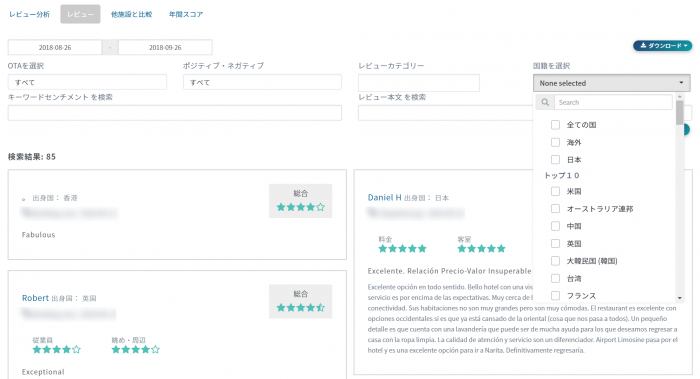The image size is (700, 379).
Task: Click reviewer name Robert
Action: pos(35,298)
